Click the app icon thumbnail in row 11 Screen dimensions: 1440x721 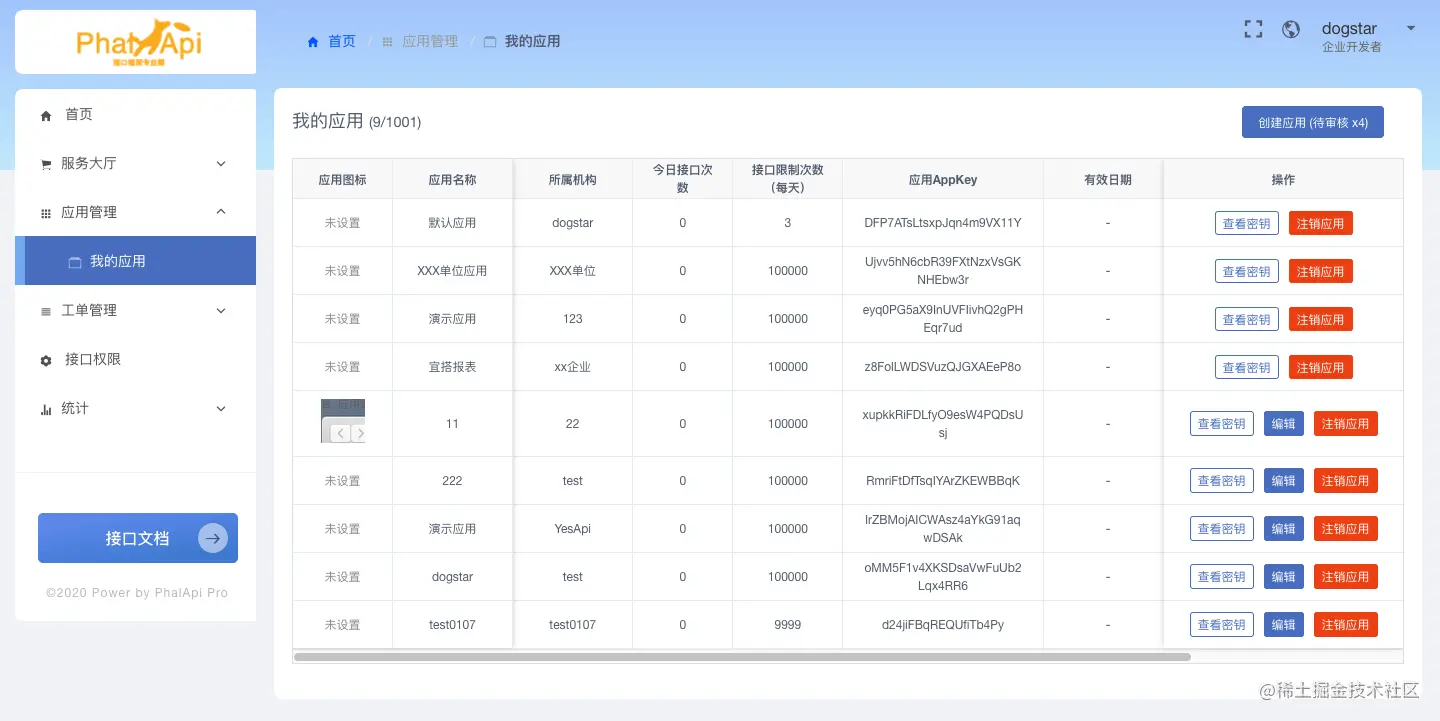pyautogui.click(x=343, y=421)
